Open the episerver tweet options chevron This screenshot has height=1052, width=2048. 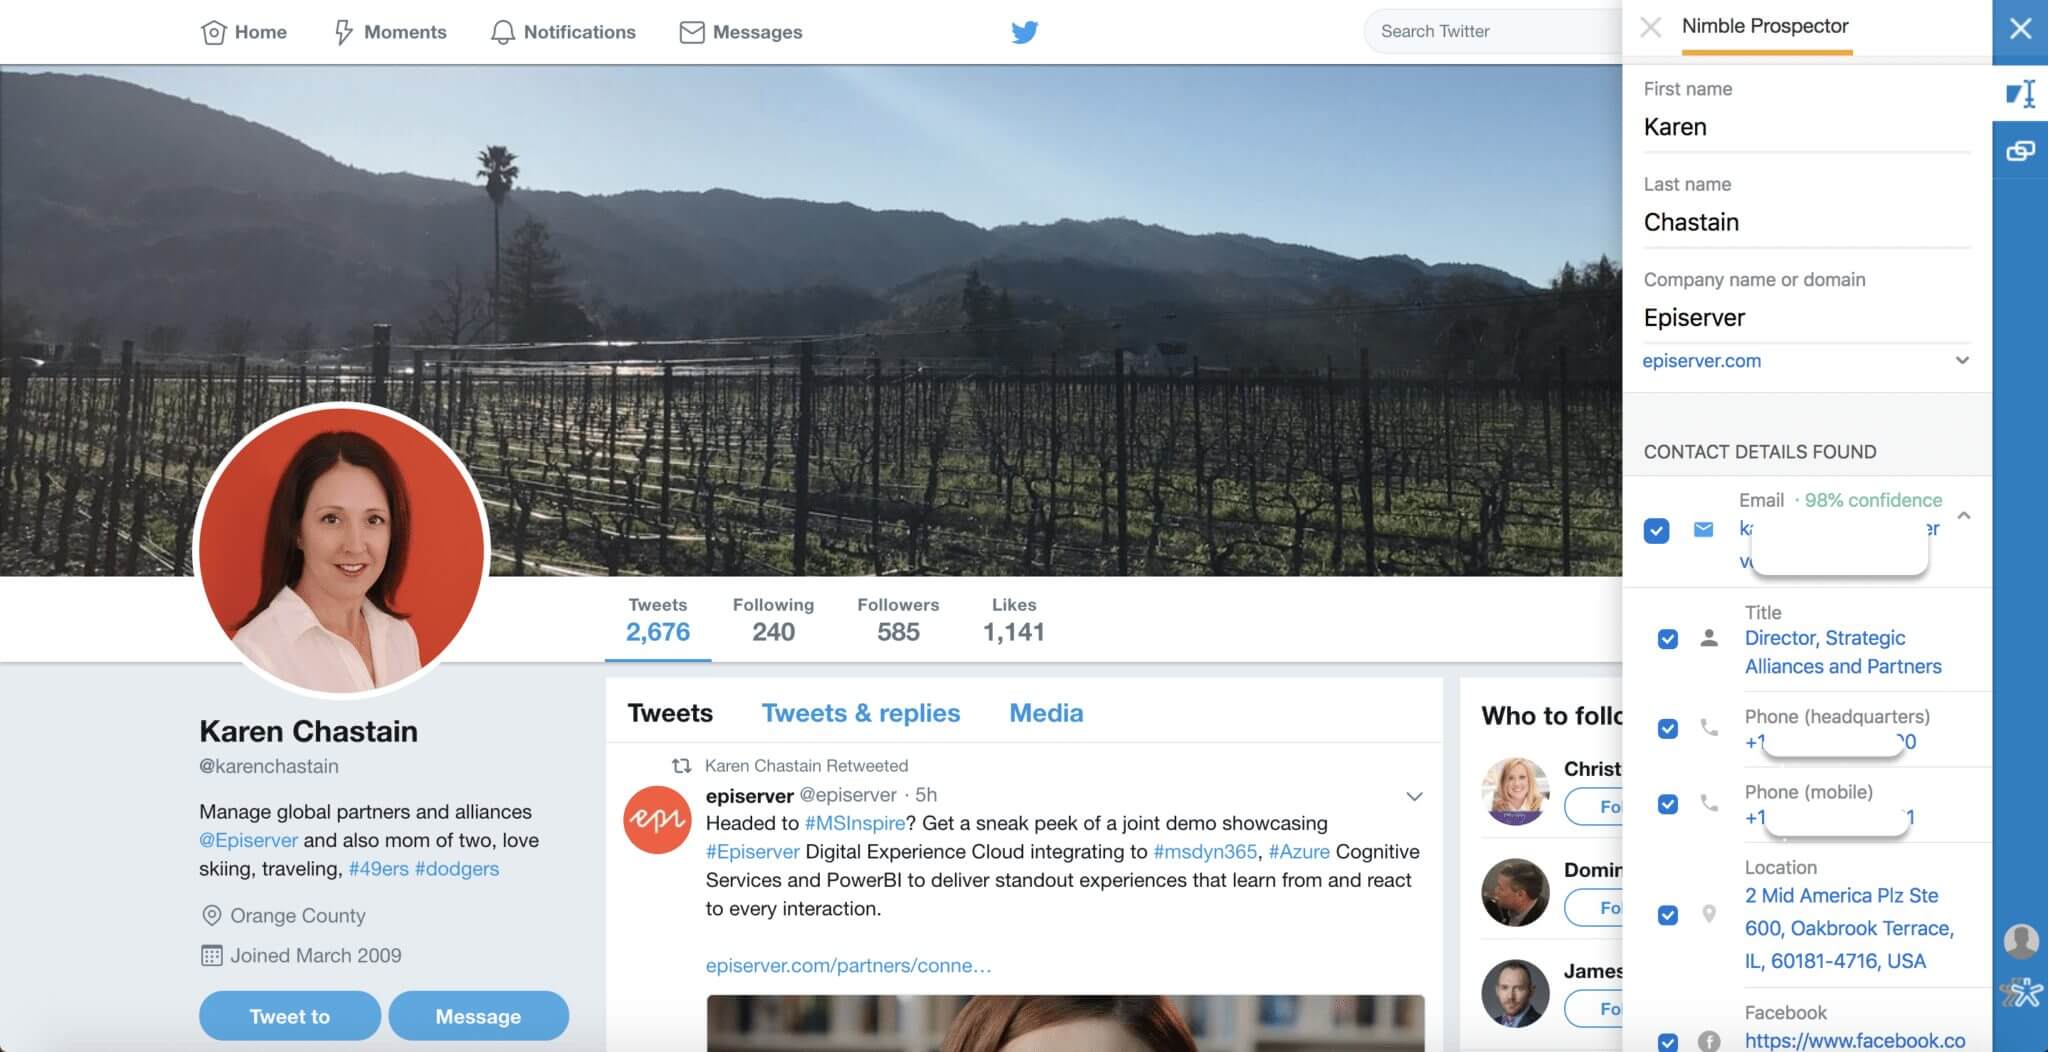[1414, 797]
